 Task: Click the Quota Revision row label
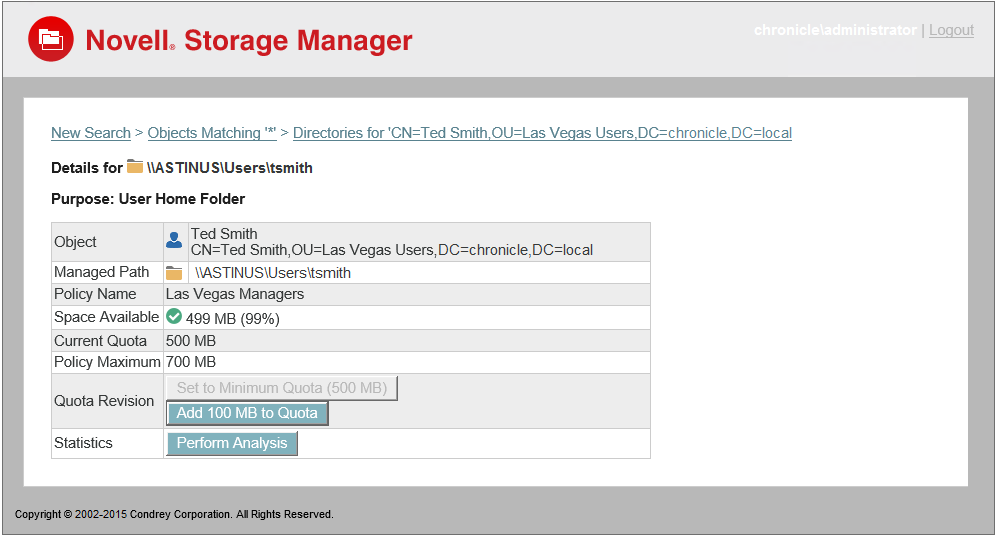(104, 401)
